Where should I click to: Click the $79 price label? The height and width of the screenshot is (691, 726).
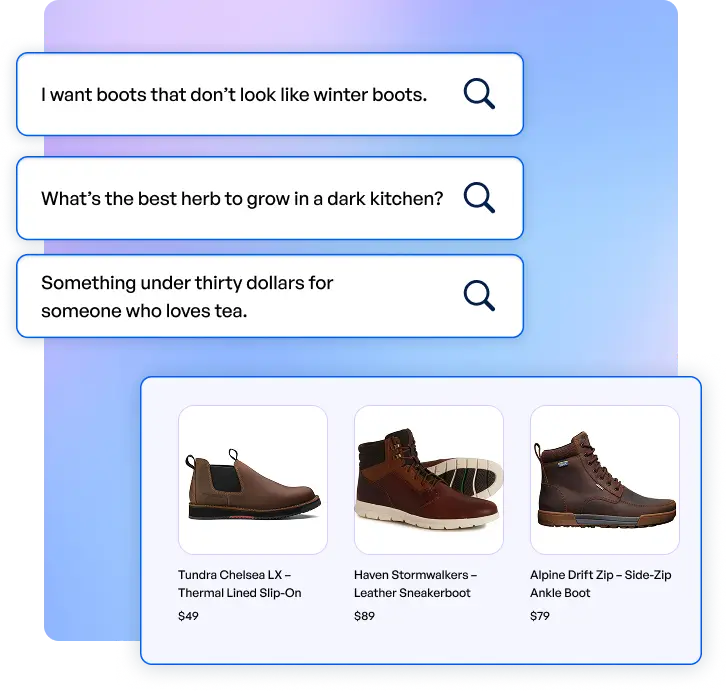pyautogui.click(x=540, y=616)
